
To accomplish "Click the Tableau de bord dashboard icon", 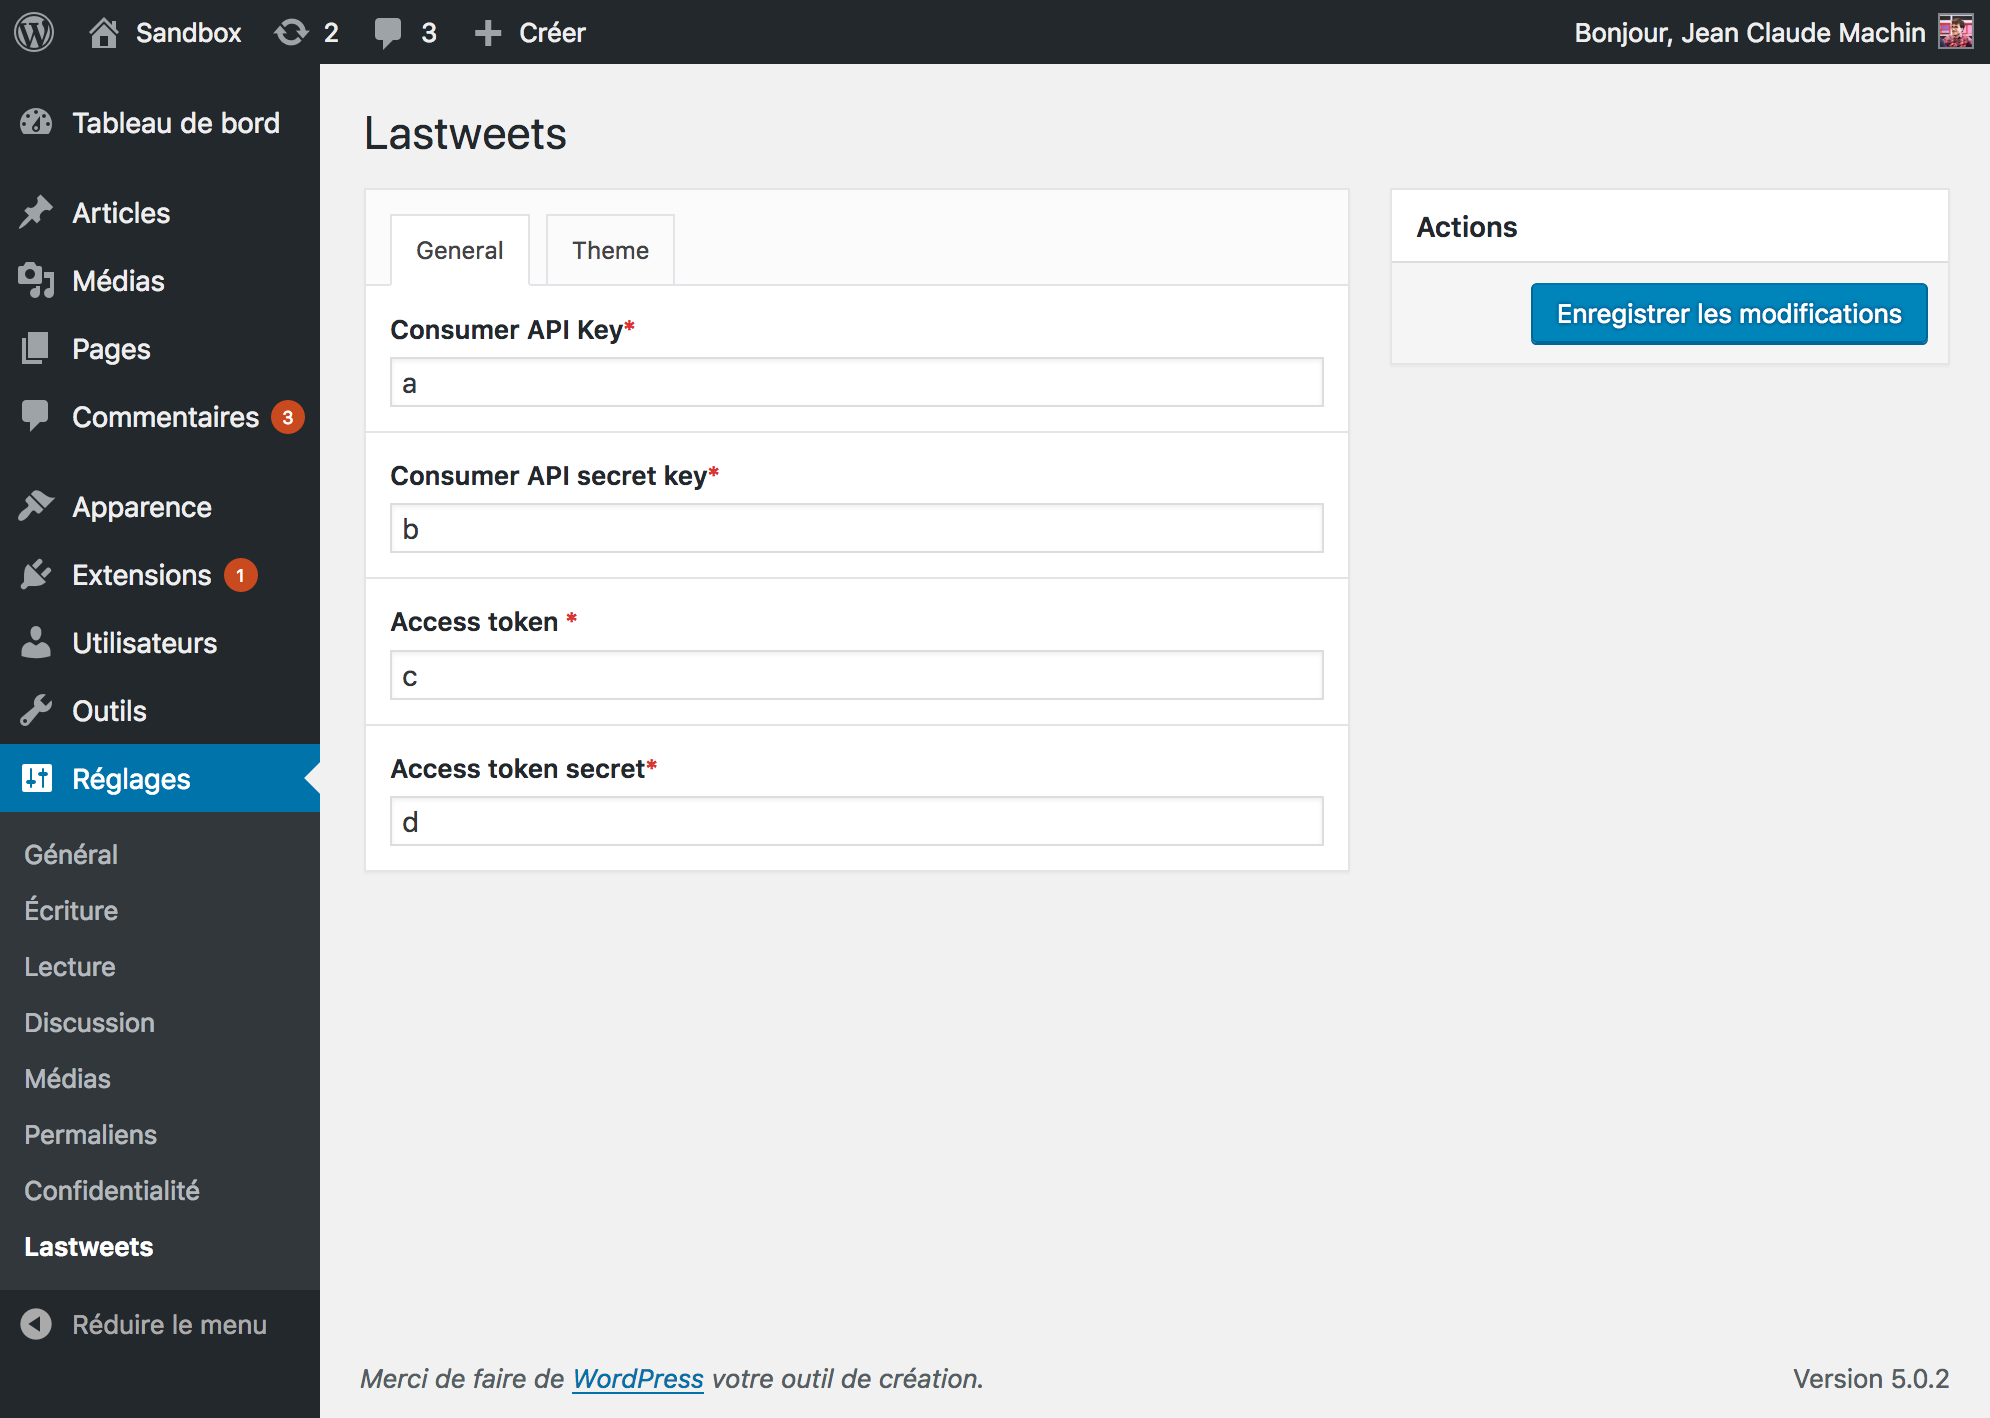I will [x=36, y=122].
